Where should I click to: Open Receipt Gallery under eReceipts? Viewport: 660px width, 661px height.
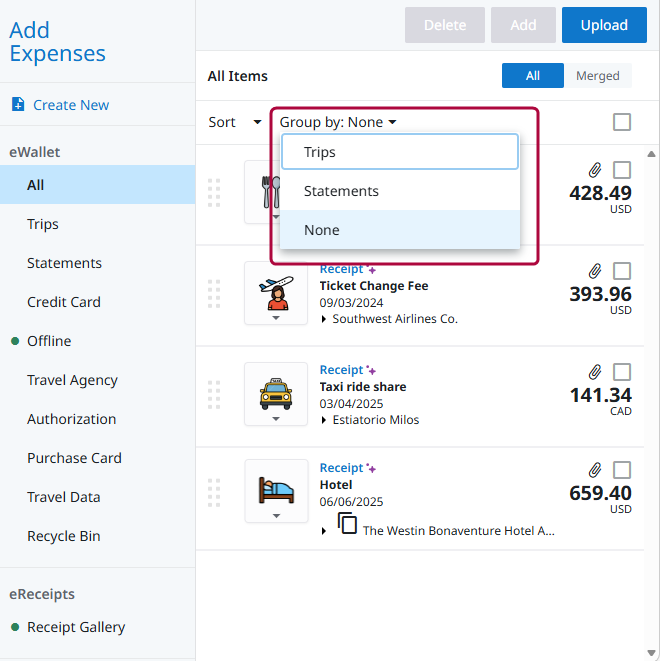97,627
